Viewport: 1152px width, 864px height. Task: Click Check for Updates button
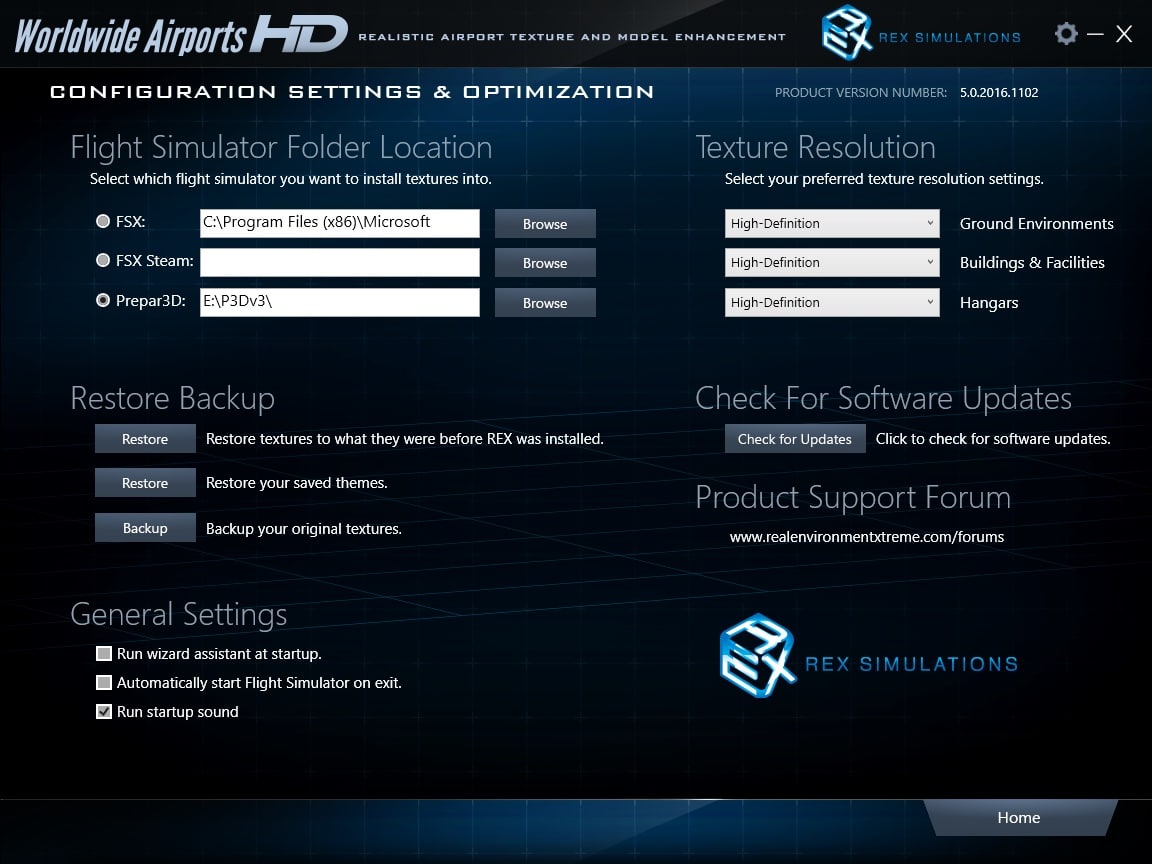(x=795, y=439)
